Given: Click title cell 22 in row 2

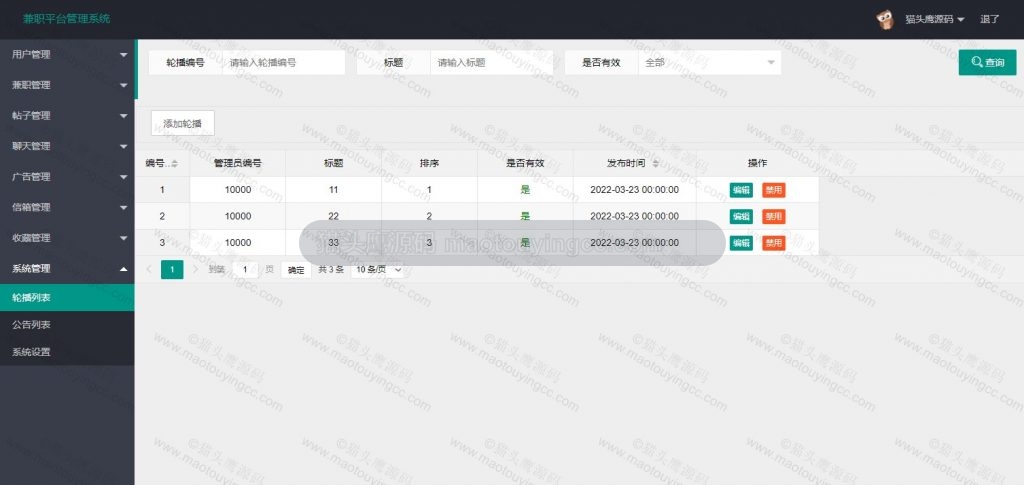Looking at the screenshot, I should (x=334, y=216).
